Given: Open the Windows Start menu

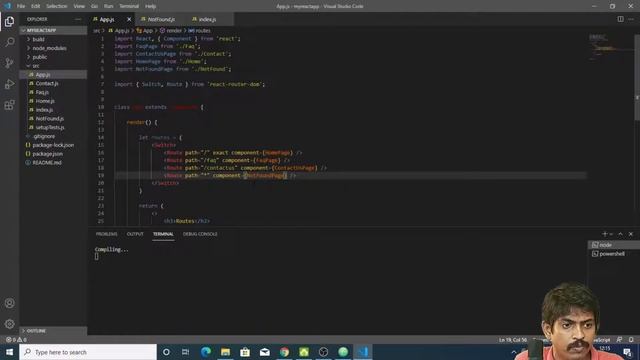Looking at the screenshot, I should click(x=9, y=352).
